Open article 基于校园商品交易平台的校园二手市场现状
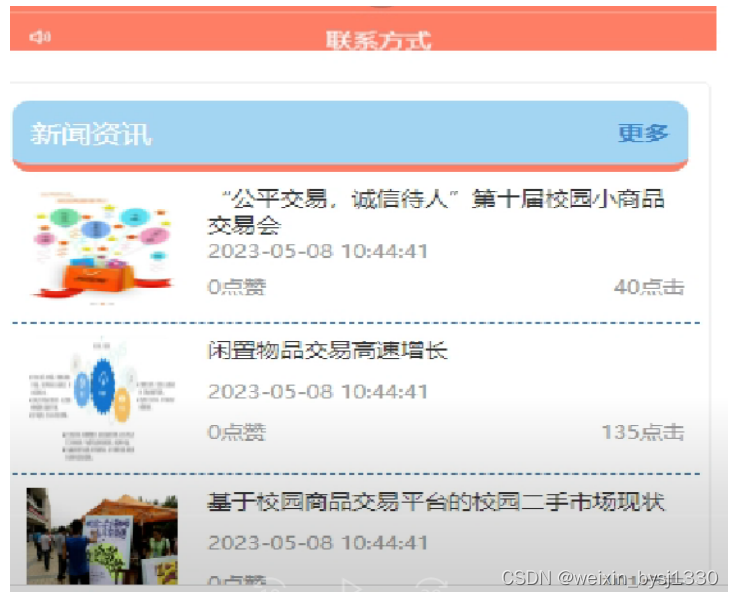Screen dimensions: 734x598 [x=436, y=502]
